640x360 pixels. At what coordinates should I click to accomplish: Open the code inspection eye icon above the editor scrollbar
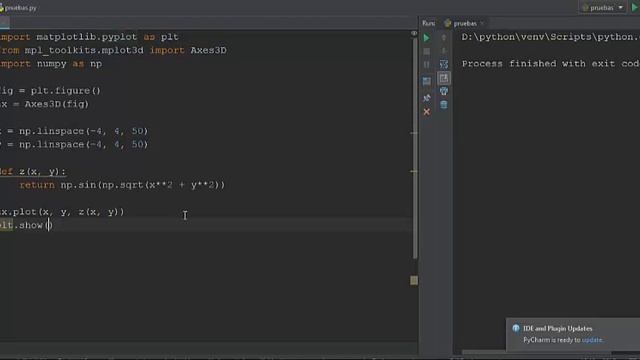(x=414, y=33)
